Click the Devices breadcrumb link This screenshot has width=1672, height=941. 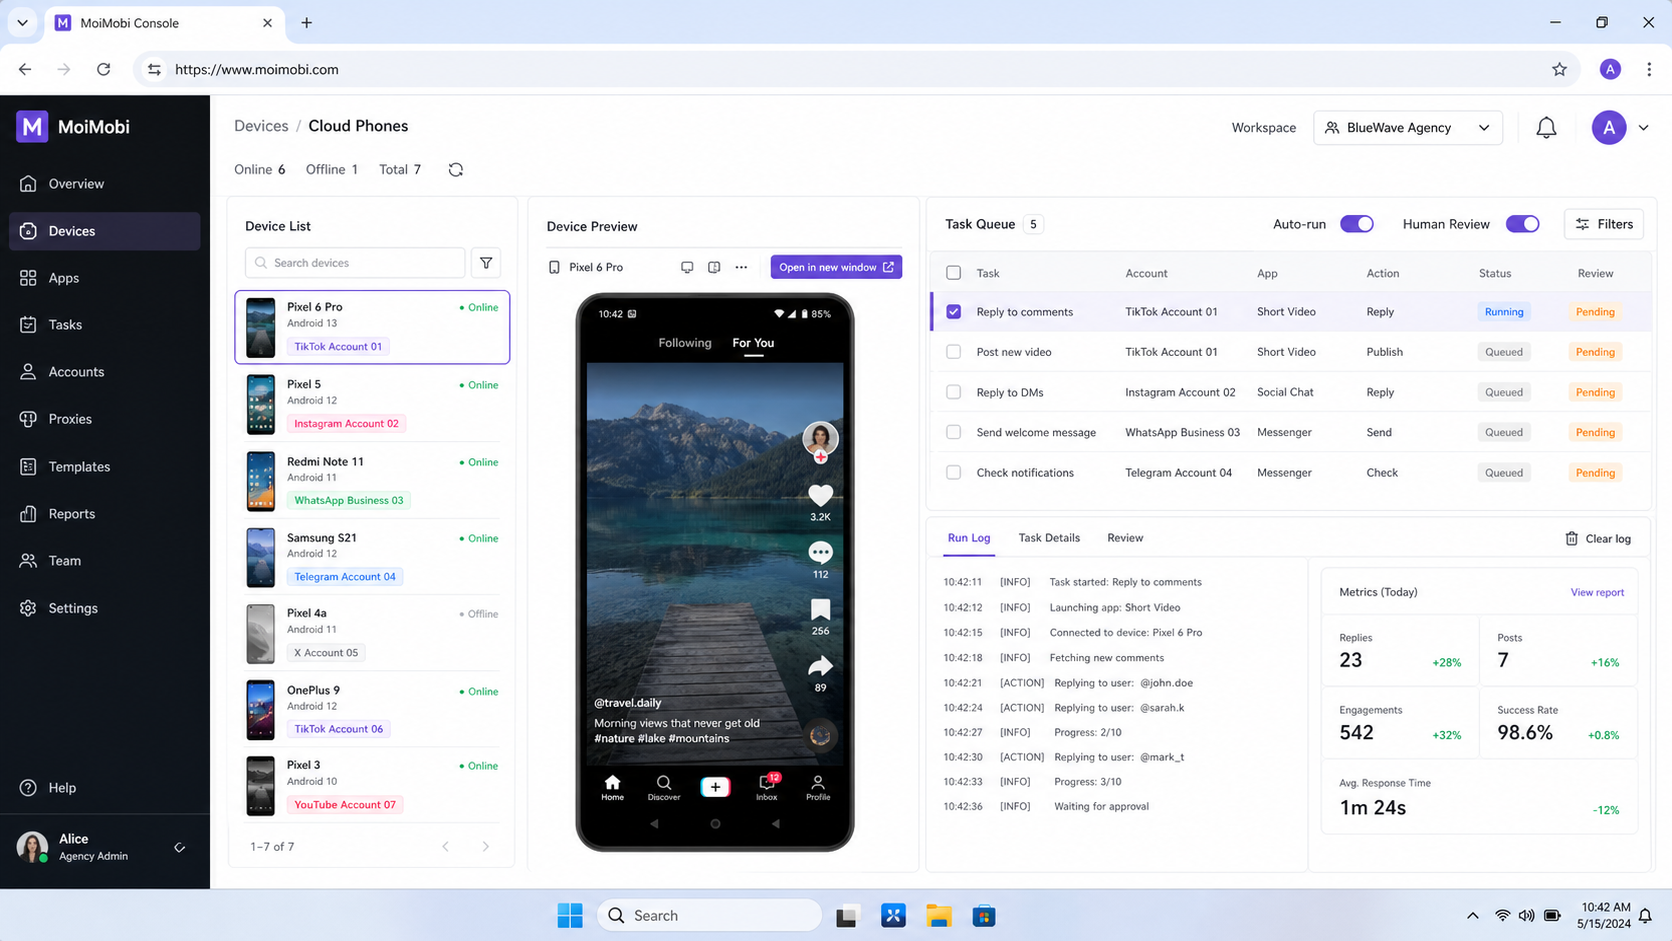pos(261,126)
